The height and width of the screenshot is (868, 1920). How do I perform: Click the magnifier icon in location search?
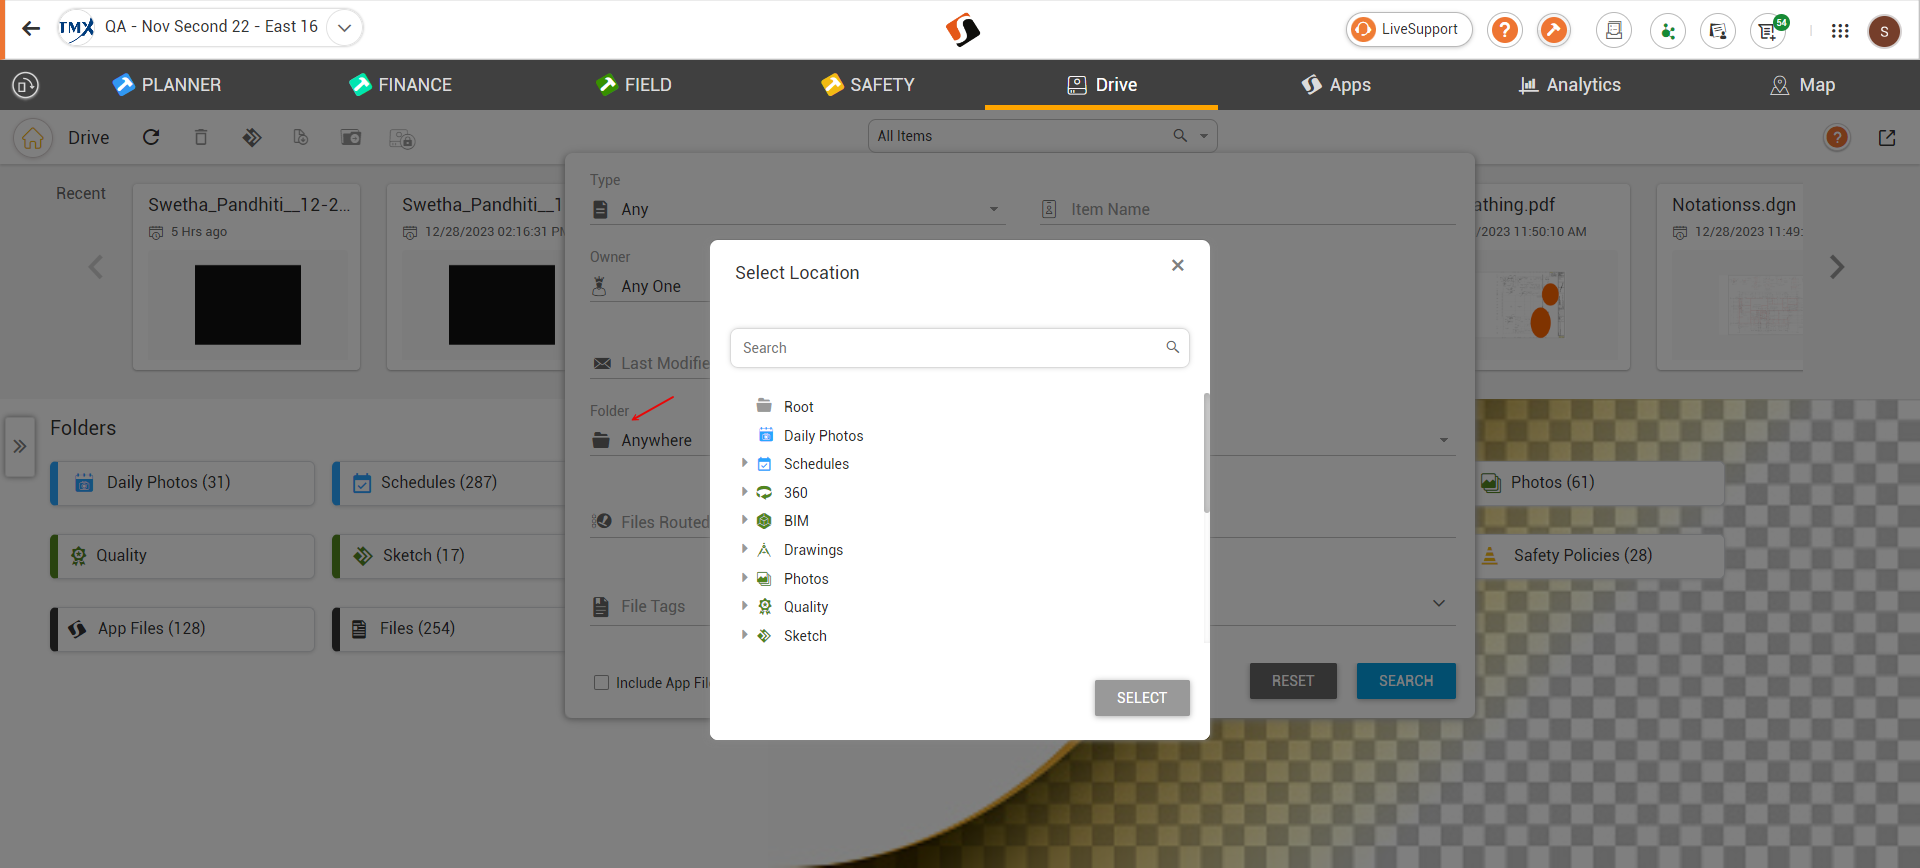(x=1173, y=347)
